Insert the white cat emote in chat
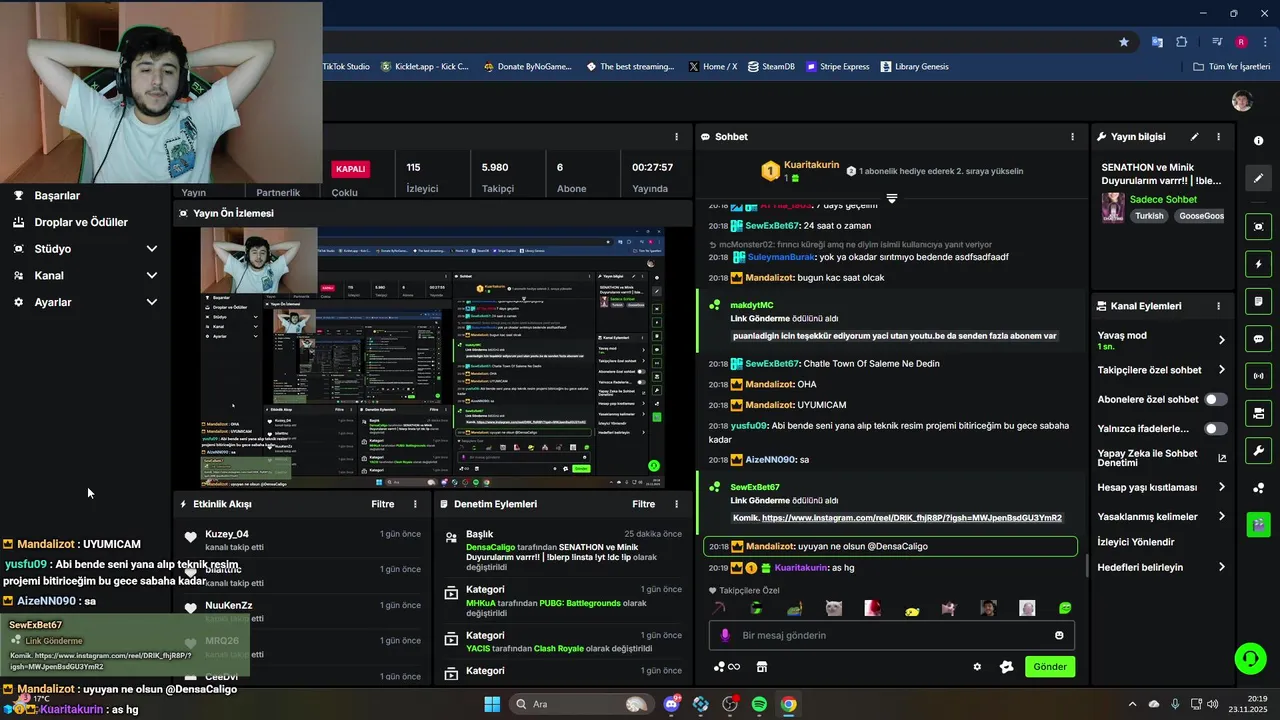The width and height of the screenshot is (1280, 720). coord(833,608)
